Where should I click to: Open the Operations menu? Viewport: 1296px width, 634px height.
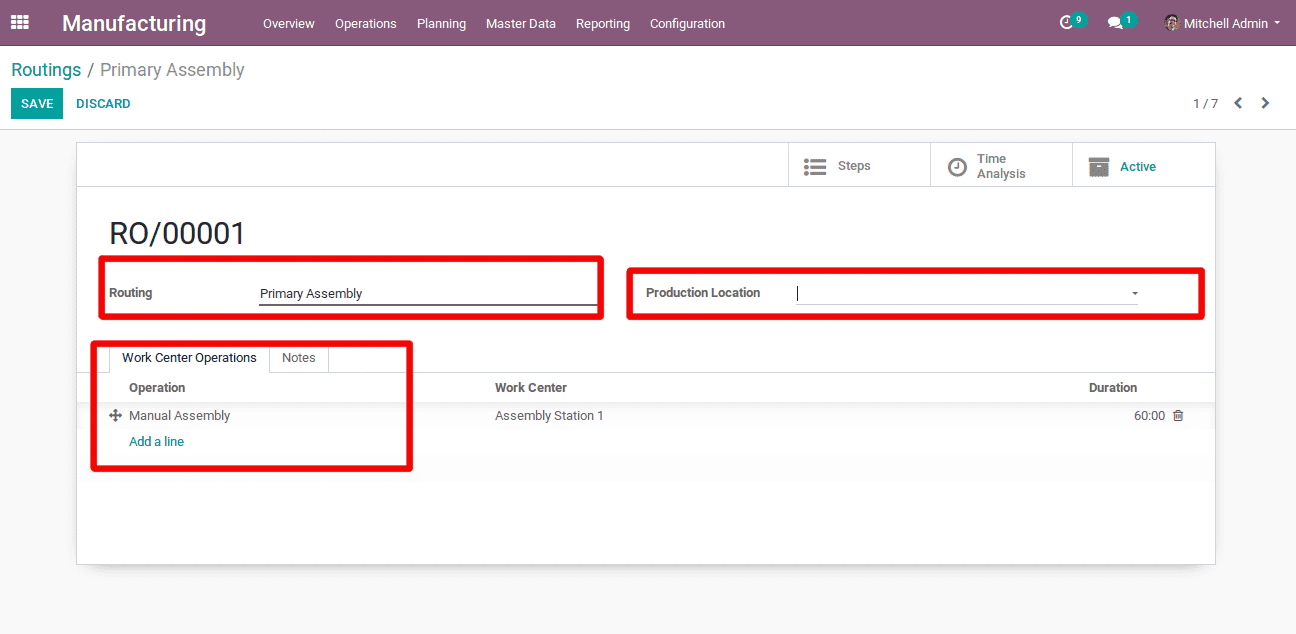click(x=366, y=23)
